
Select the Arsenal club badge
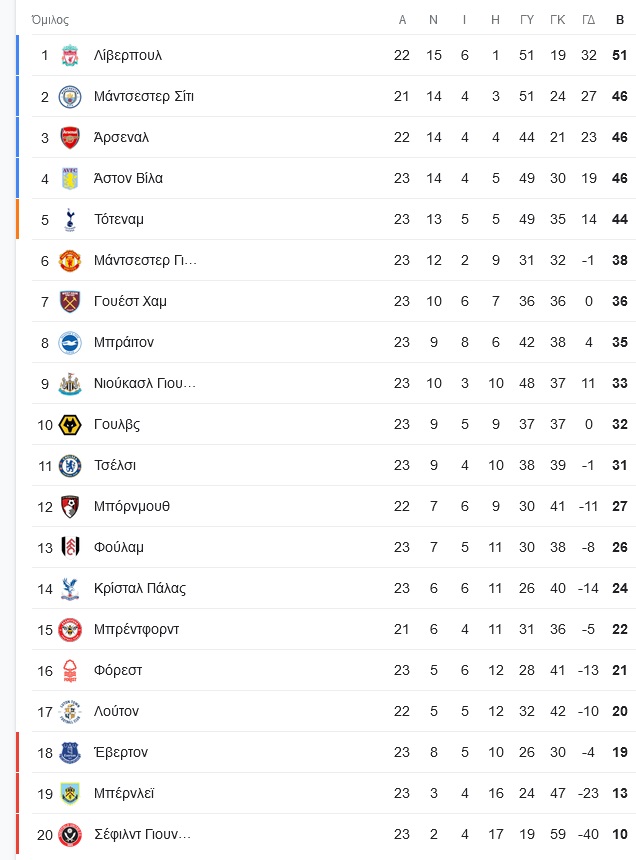click(x=70, y=138)
